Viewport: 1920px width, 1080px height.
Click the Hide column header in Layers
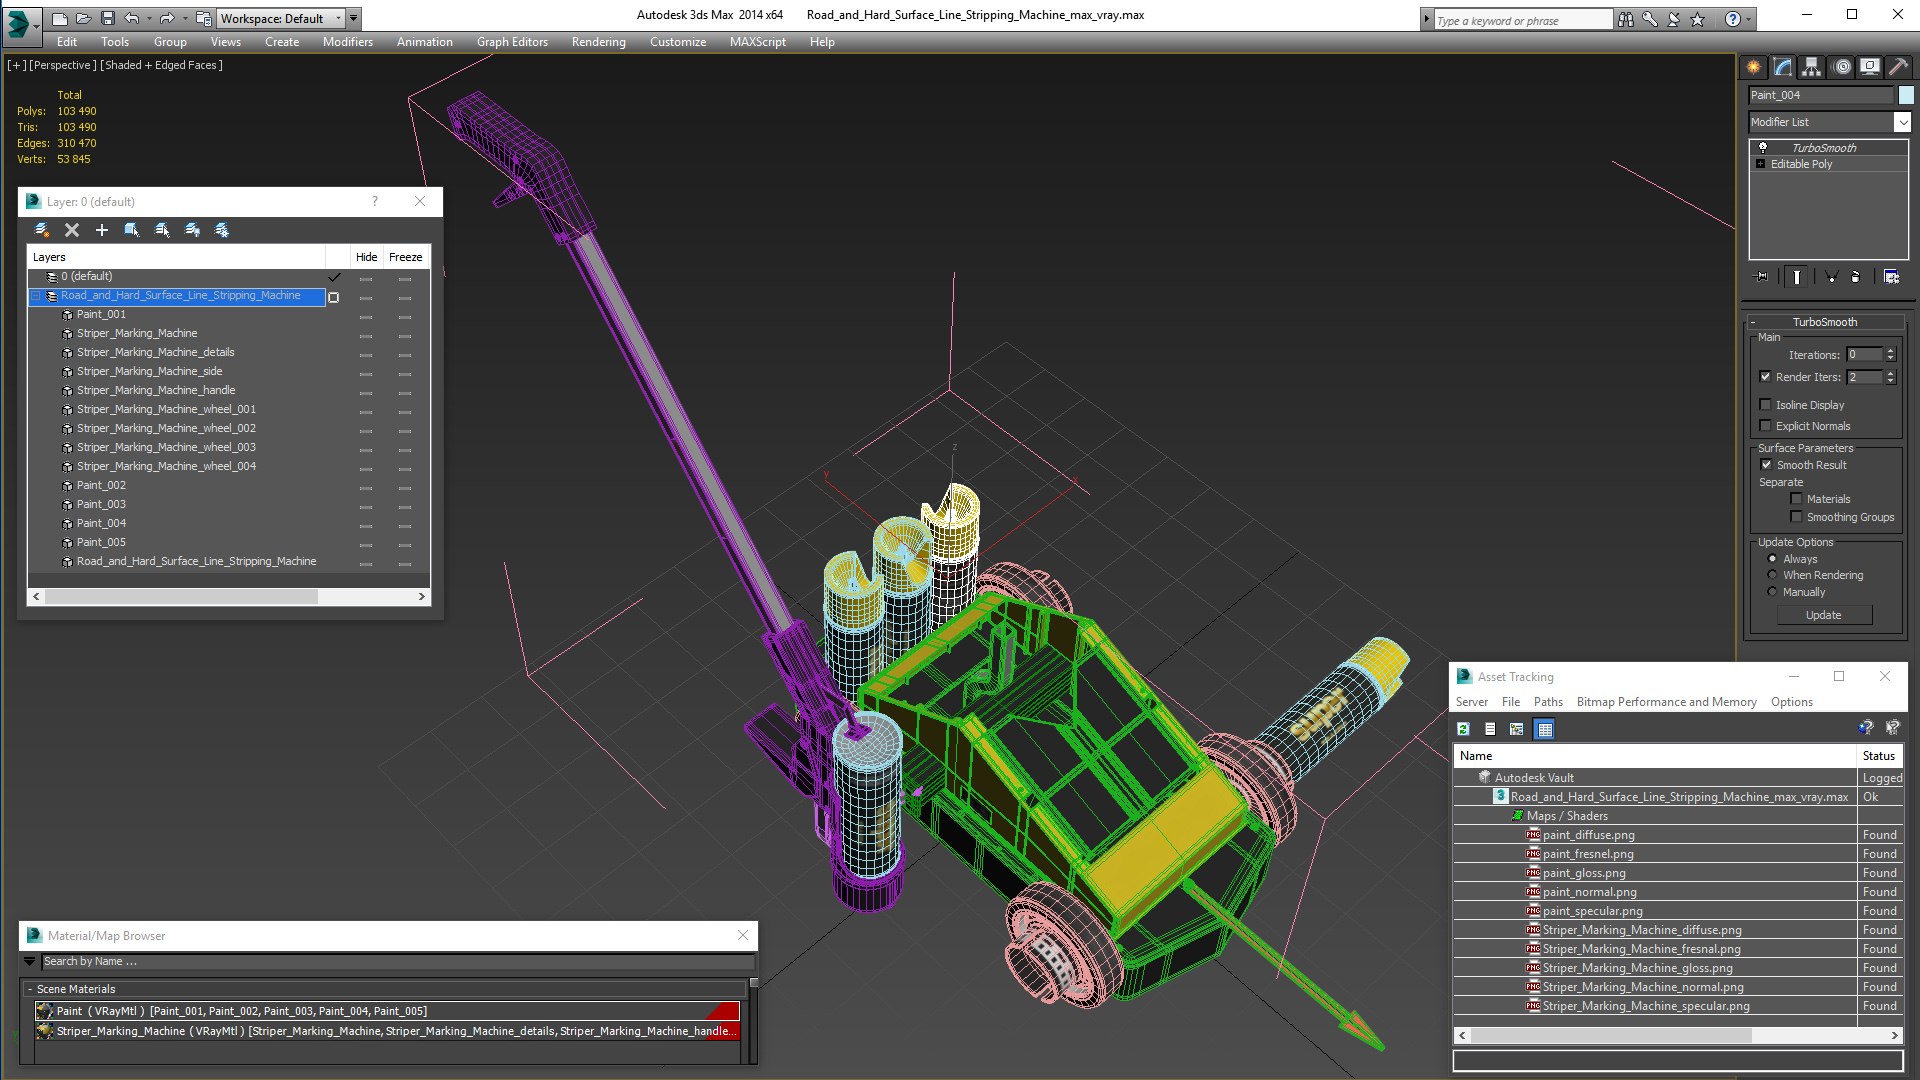(366, 257)
